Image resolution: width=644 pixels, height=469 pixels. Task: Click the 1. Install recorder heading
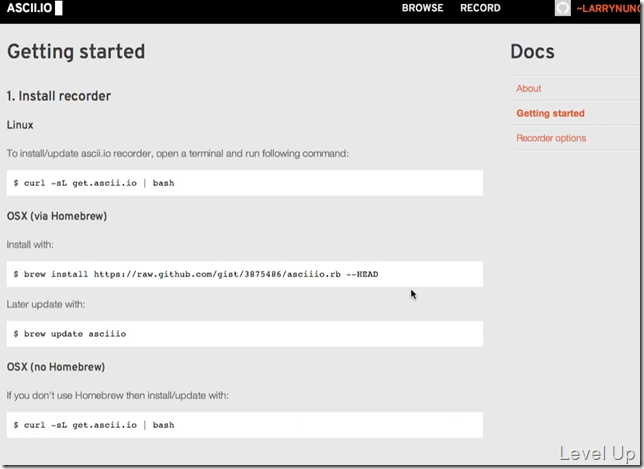pos(59,96)
